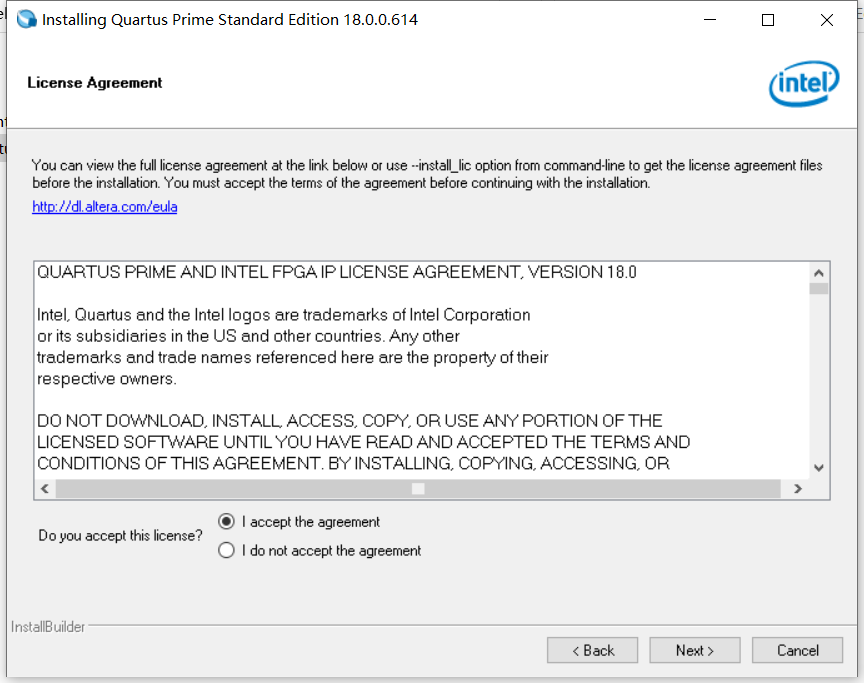The height and width of the screenshot is (683, 864).
Task: Click the right arrow of horizontal scrollbar
Action: [x=798, y=488]
